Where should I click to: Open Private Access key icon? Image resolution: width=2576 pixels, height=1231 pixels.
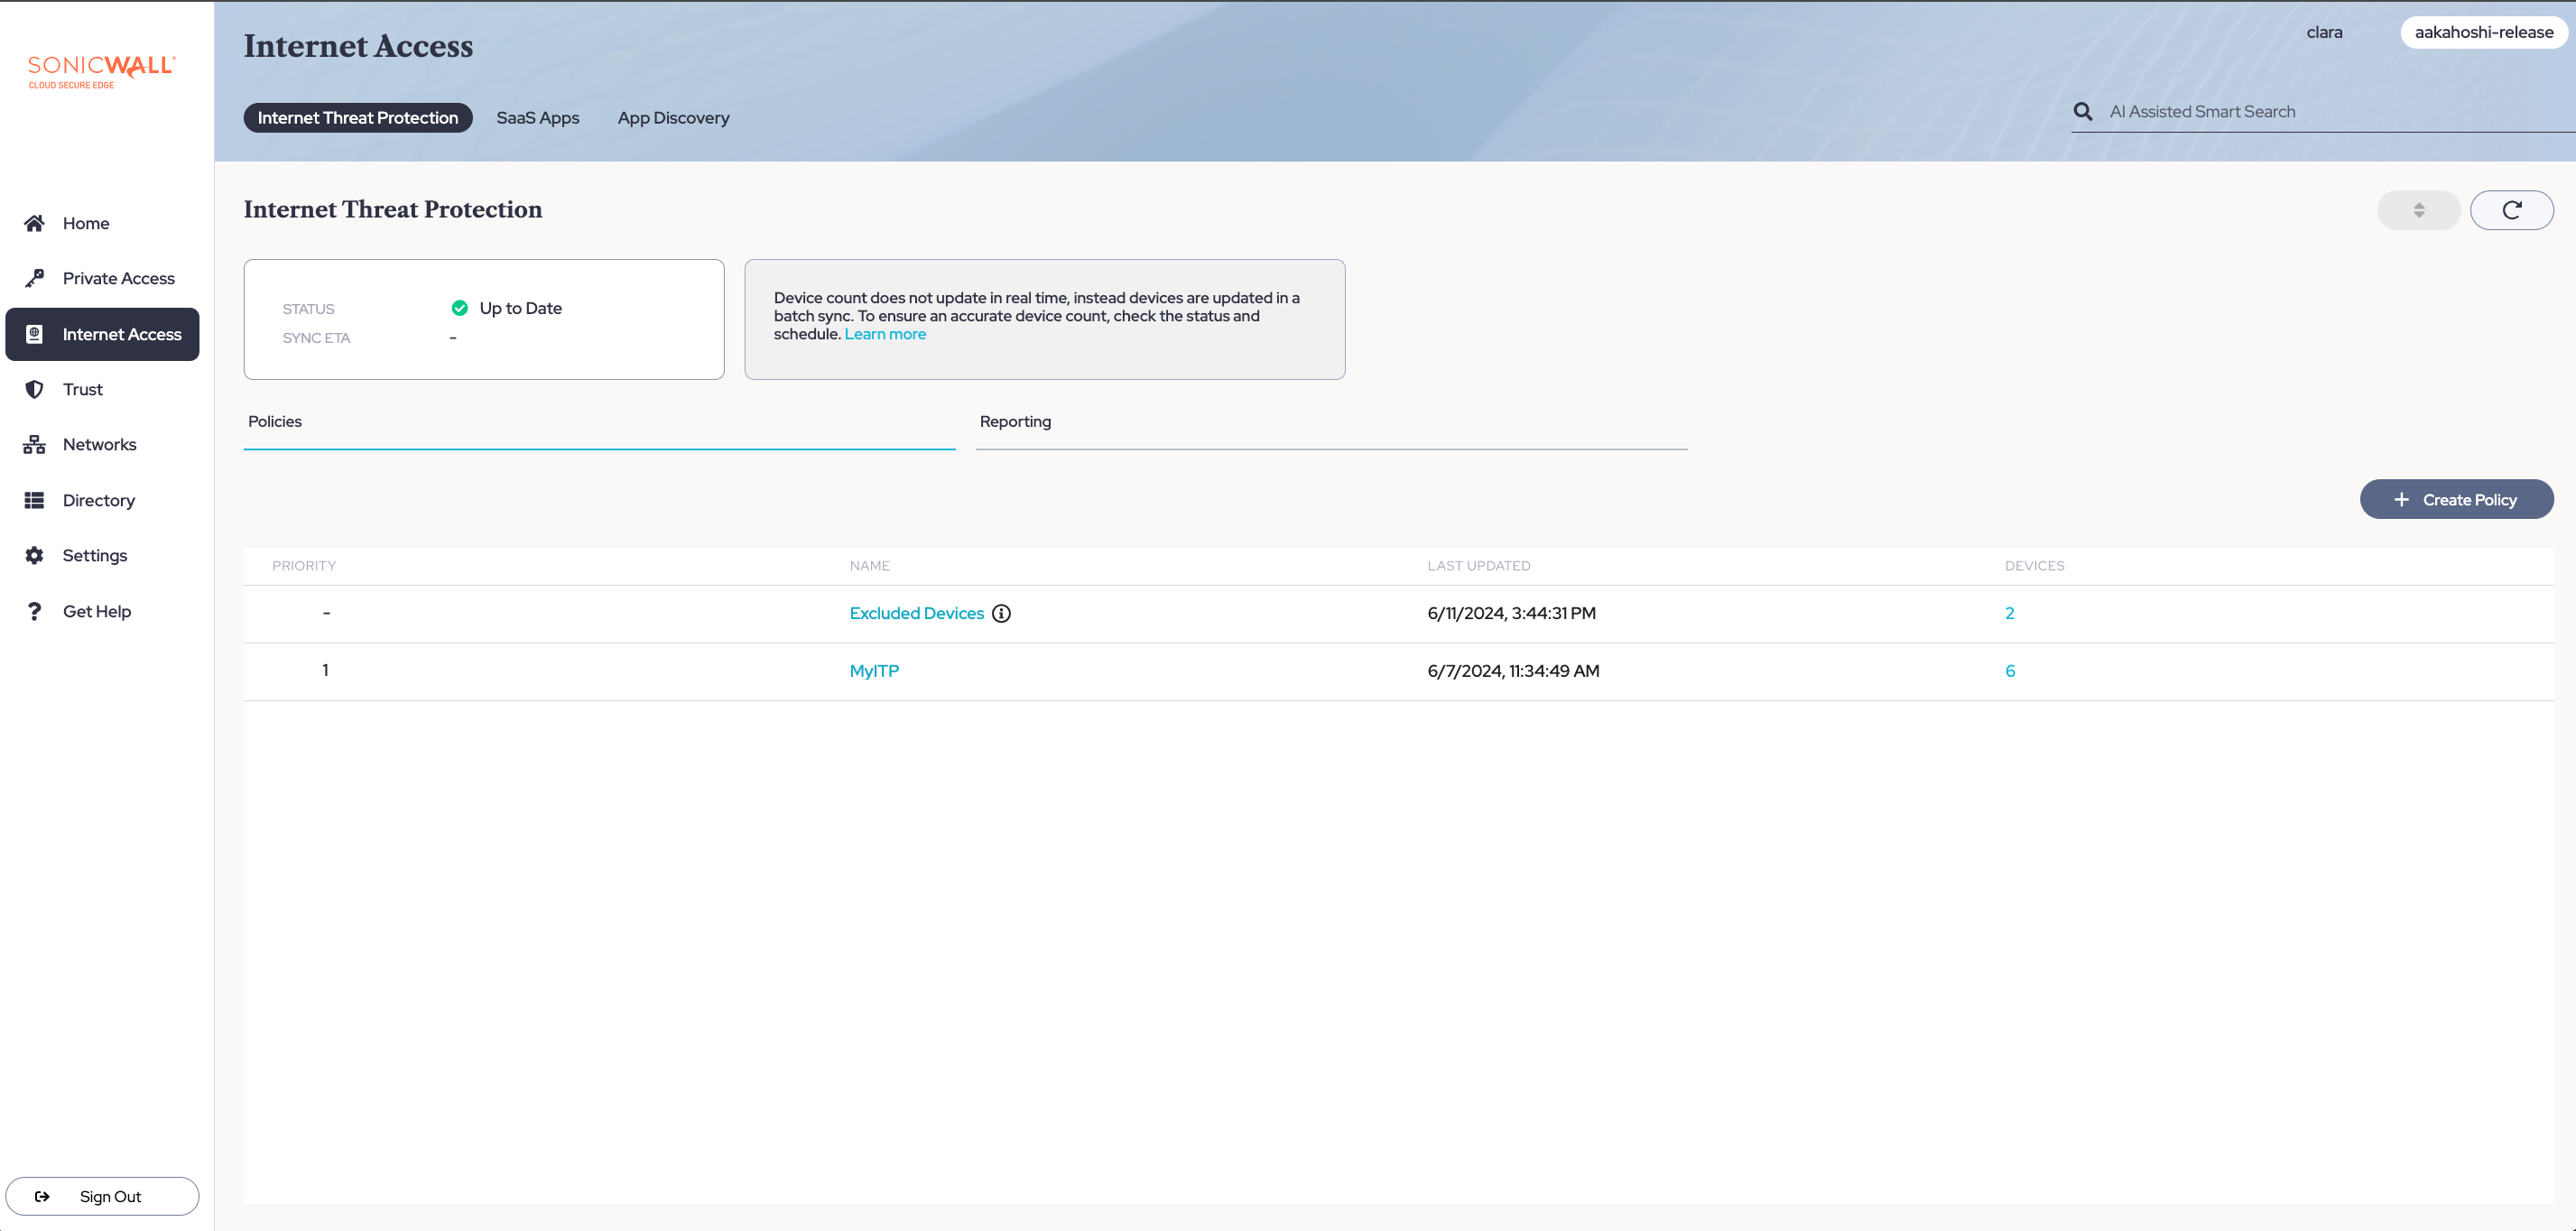(34, 278)
